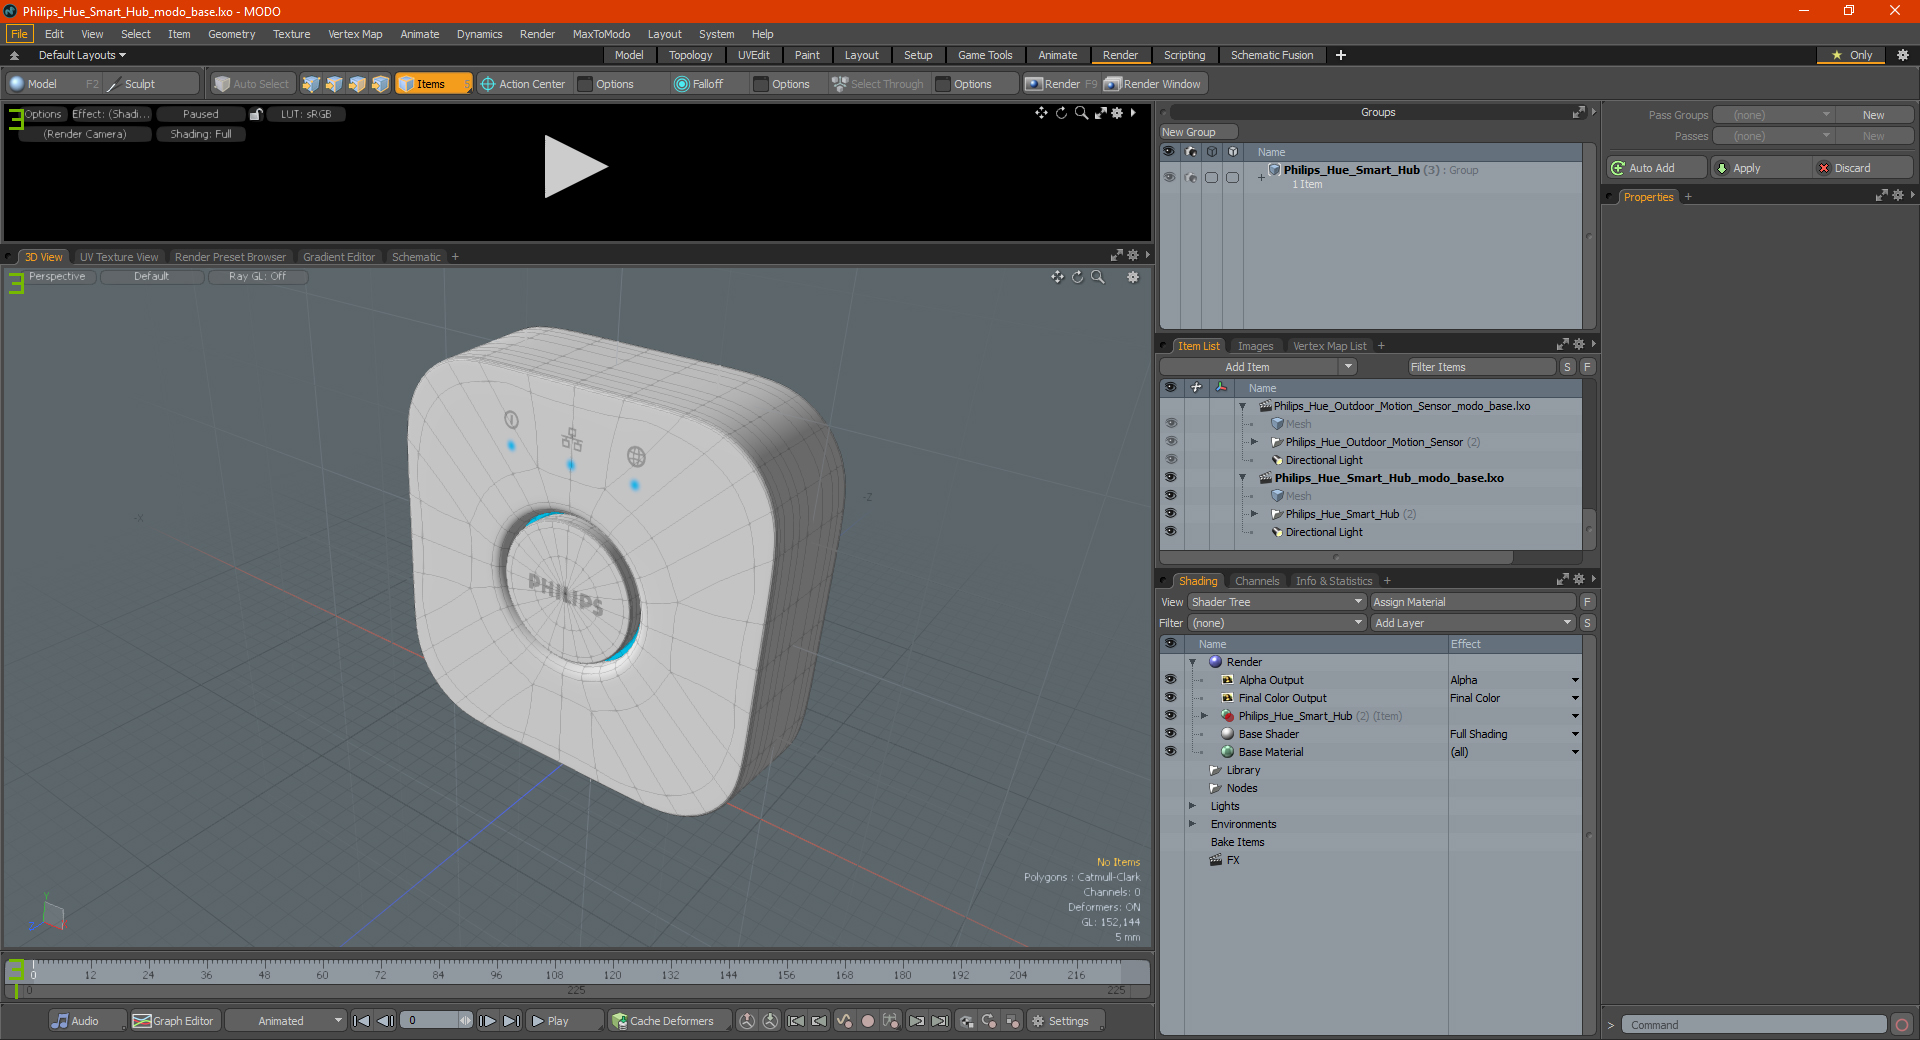
Task: Click the Model mode sphere icon
Action: (17, 84)
